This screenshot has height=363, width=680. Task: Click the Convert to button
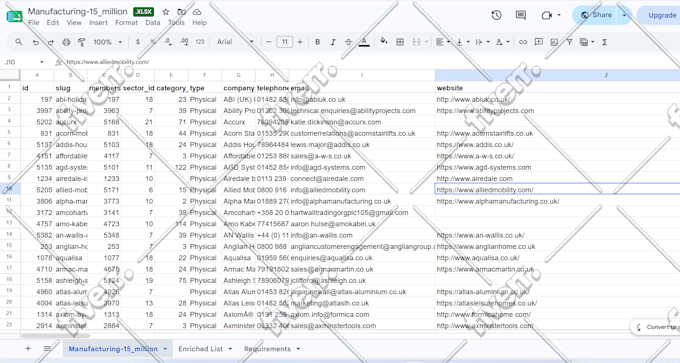click(656, 327)
